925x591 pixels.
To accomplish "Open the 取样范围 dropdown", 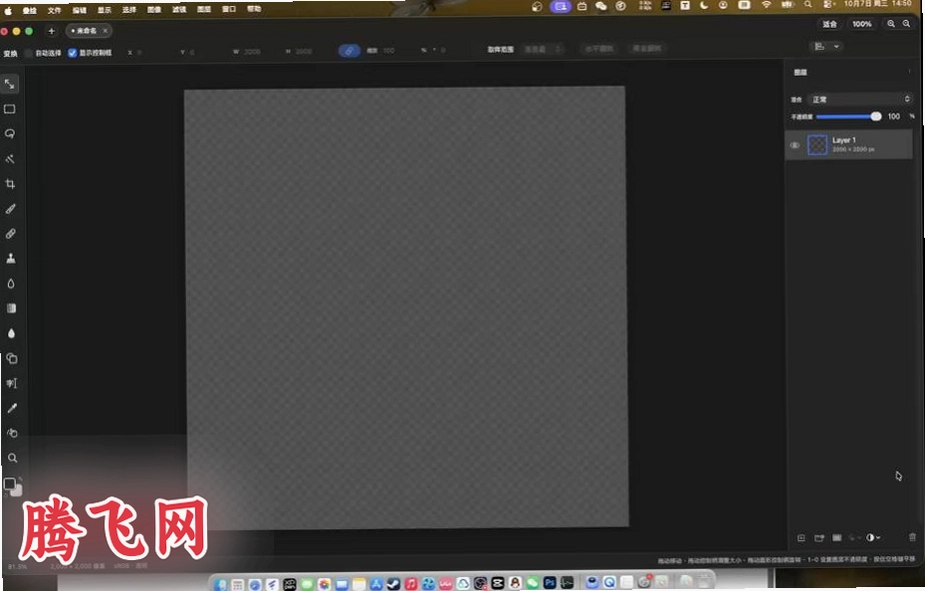I will 542,49.
